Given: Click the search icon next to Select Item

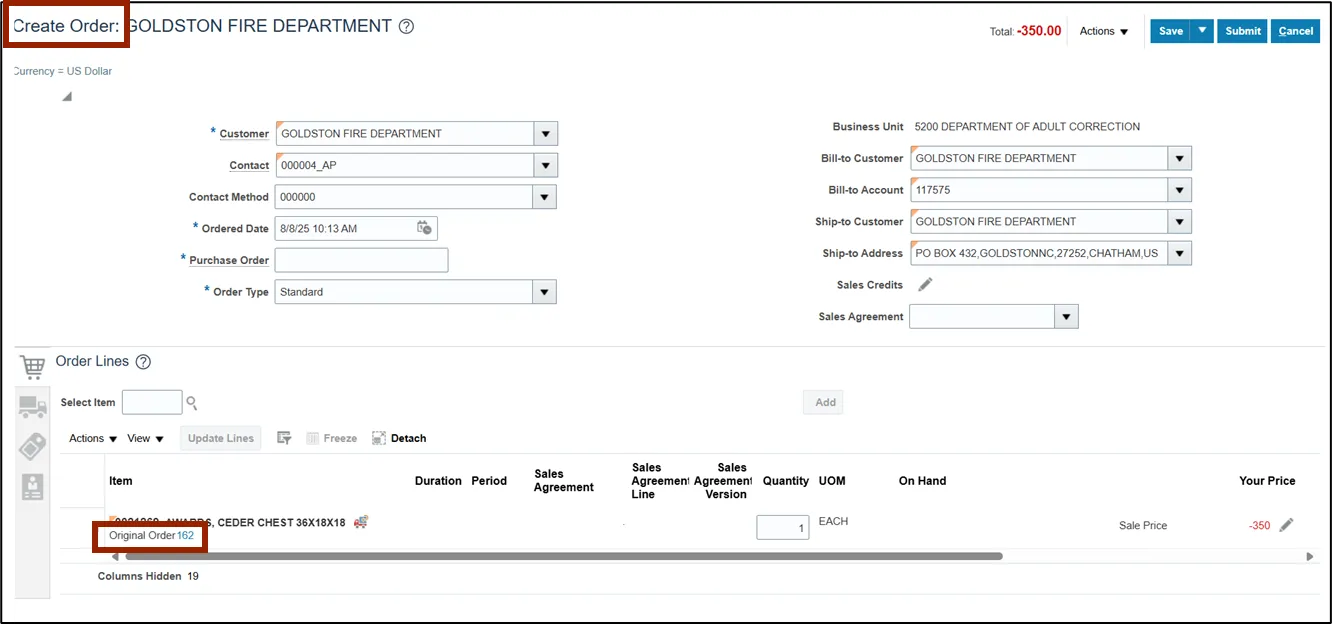Looking at the screenshot, I should (192, 403).
